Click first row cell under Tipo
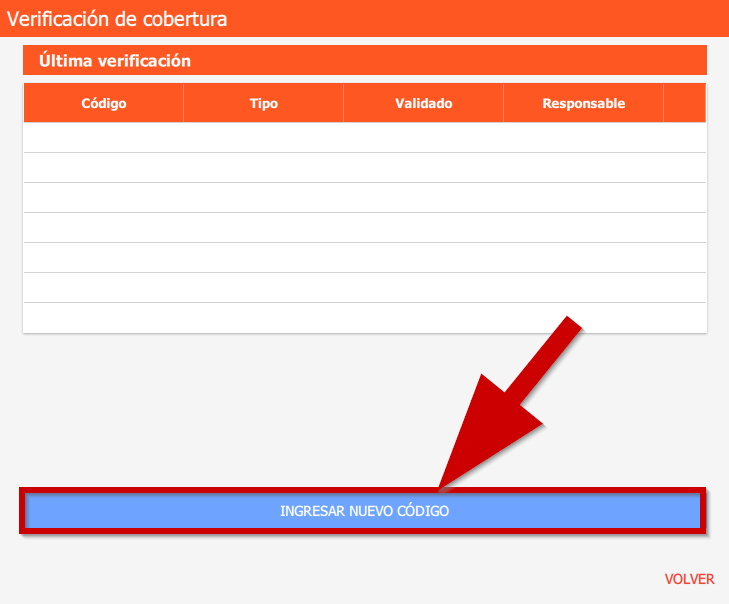The height and width of the screenshot is (604, 729). click(x=263, y=138)
